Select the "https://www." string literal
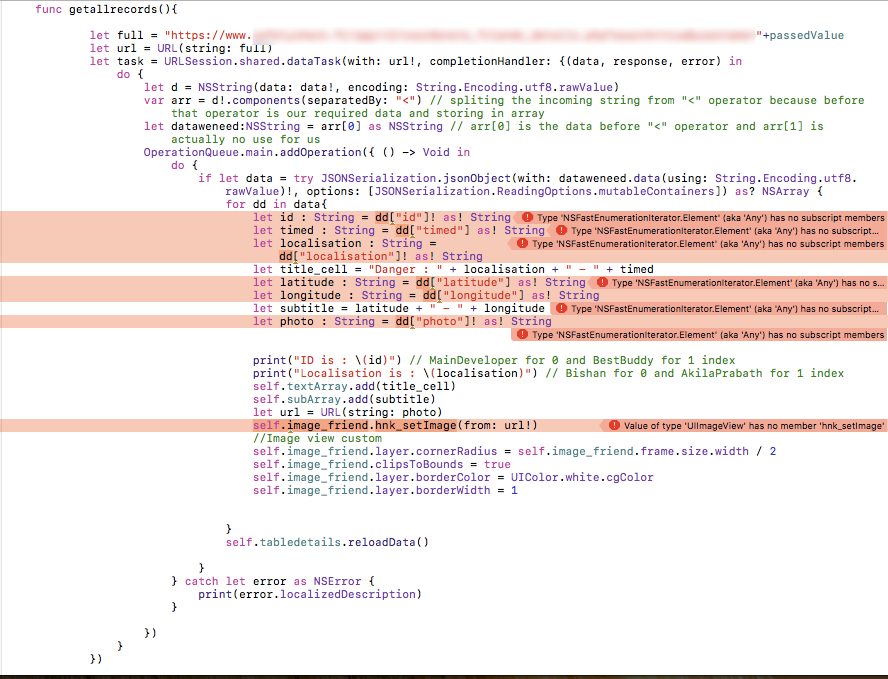The image size is (888, 679). [x=208, y=35]
